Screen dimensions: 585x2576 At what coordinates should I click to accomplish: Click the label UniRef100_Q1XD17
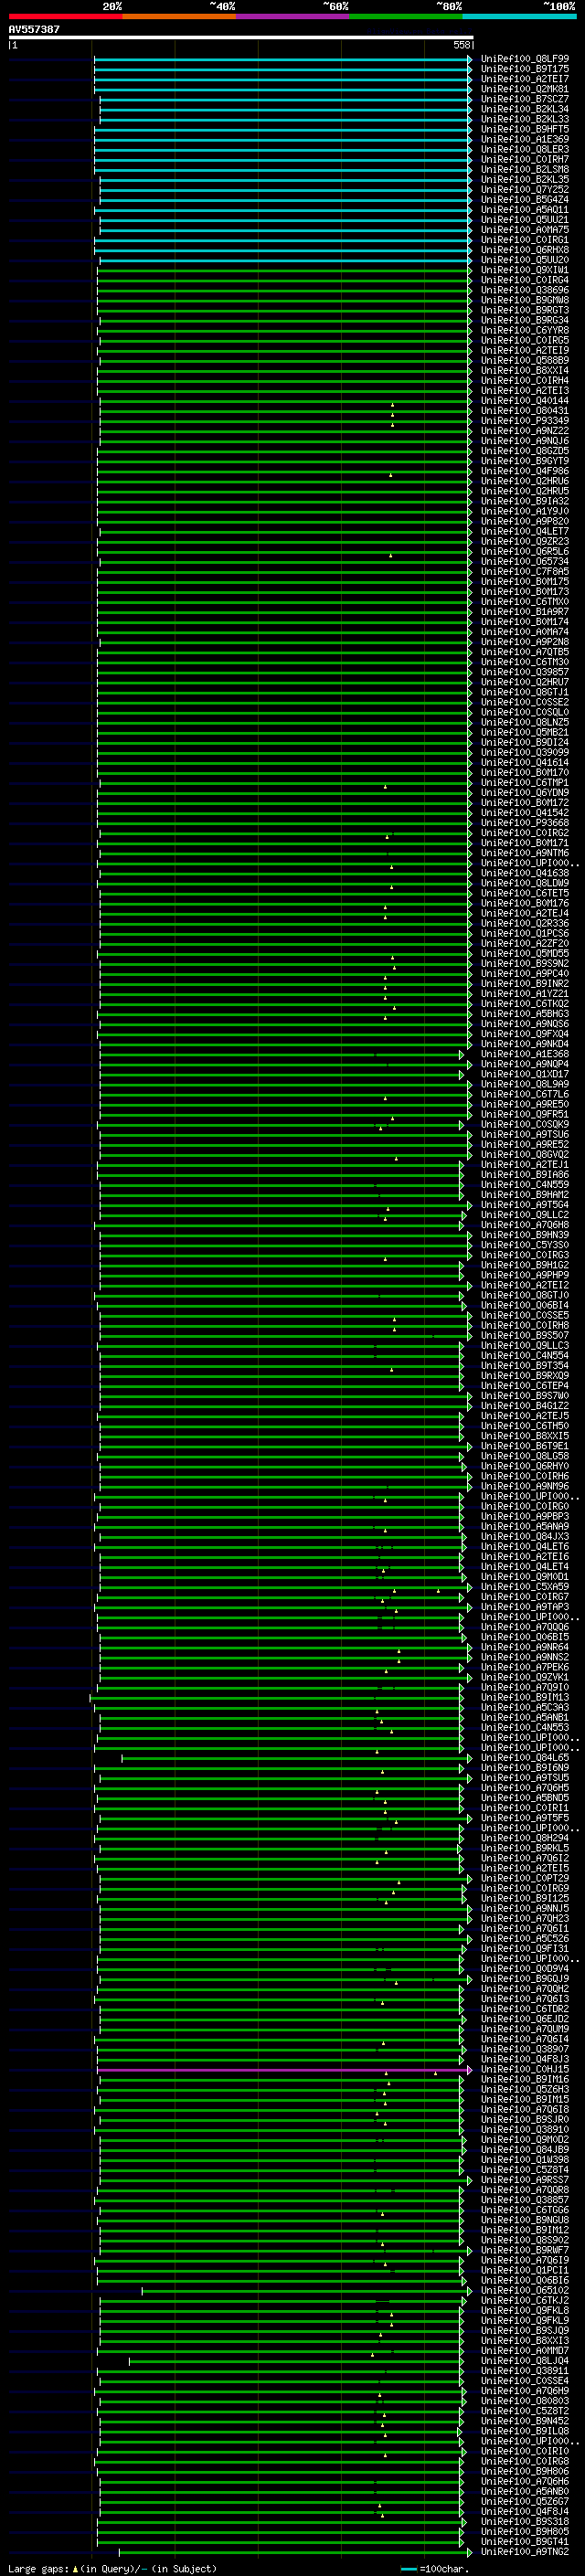[x=525, y=1074]
